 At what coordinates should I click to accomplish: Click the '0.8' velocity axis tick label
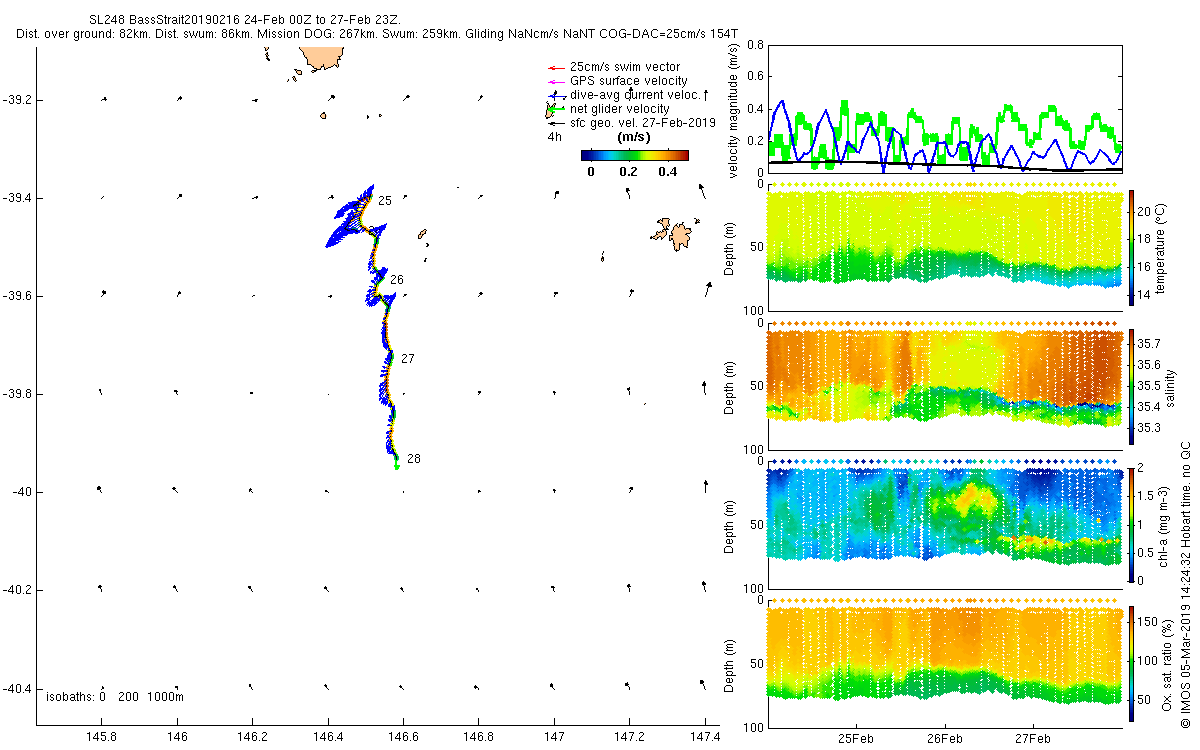[x=754, y=45]
